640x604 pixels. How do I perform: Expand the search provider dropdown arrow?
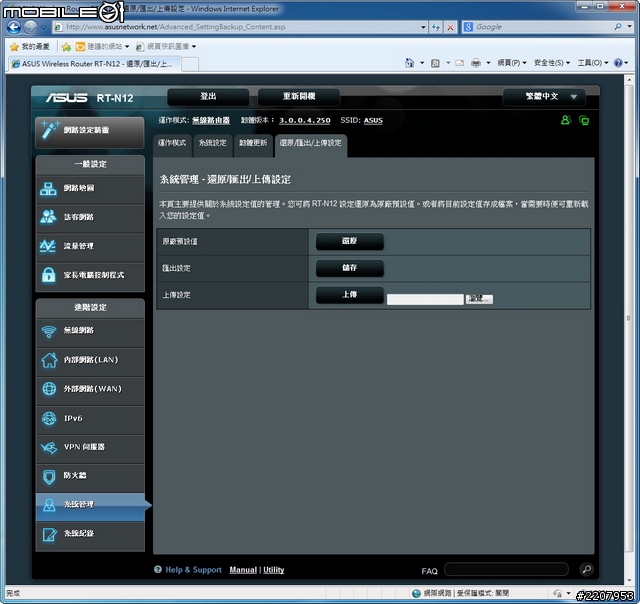(629, 27)
